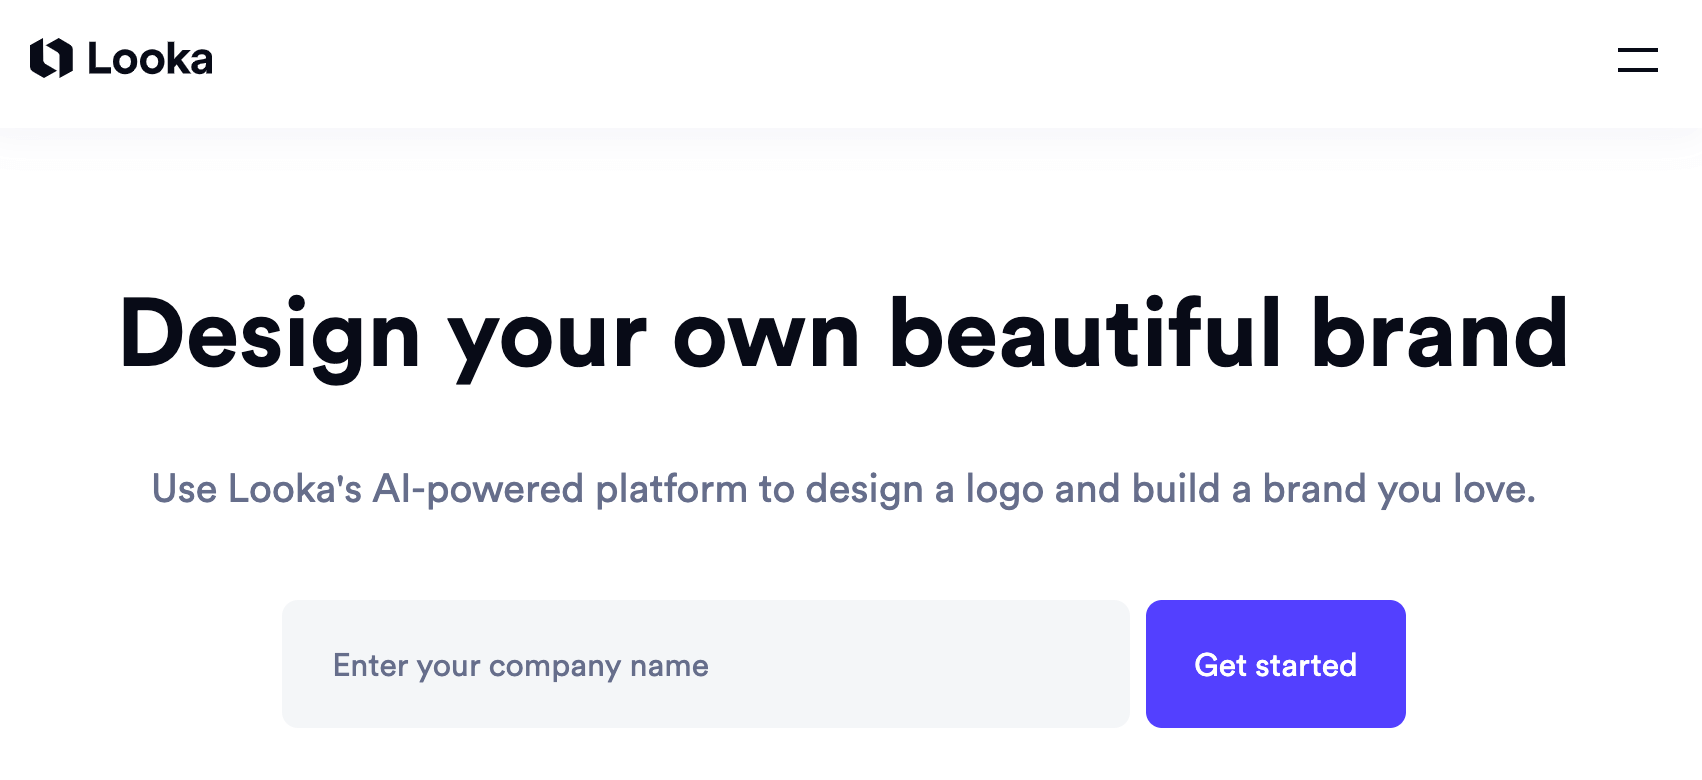Click the top line of the hamburger icon
Image resolution: width=1702 pixels, height=780 pixels.
coord(1637,49)
